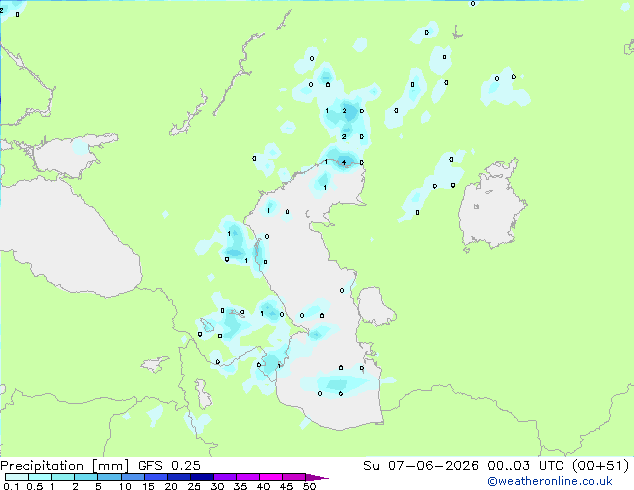The image size is (634, 490).
Task: Click the 0.1–0.5 mm legend color swatch
Action: (17, 477)
